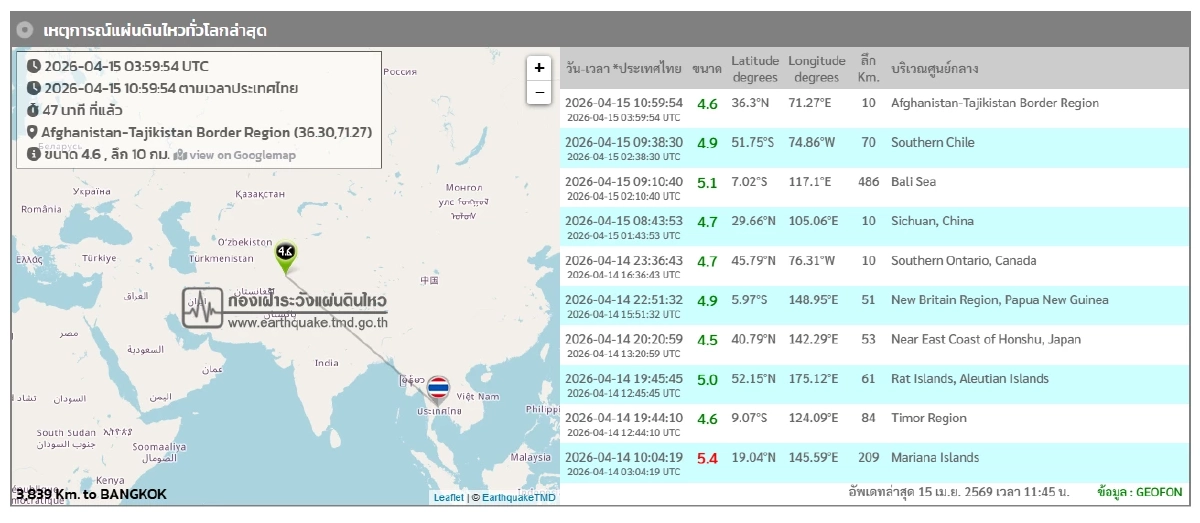Screen dimensions: 1200x523
Task: Click the 'Longitude degrees' column header
Action: coord(817,69)
